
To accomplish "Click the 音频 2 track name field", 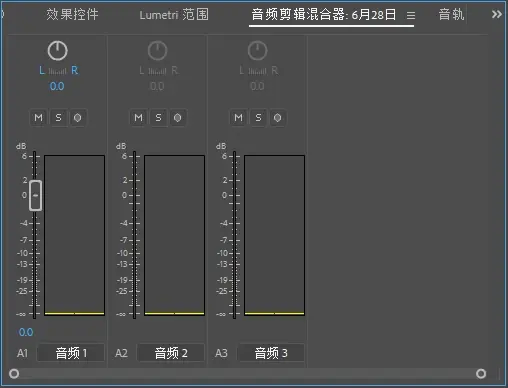I will [171, 353].
